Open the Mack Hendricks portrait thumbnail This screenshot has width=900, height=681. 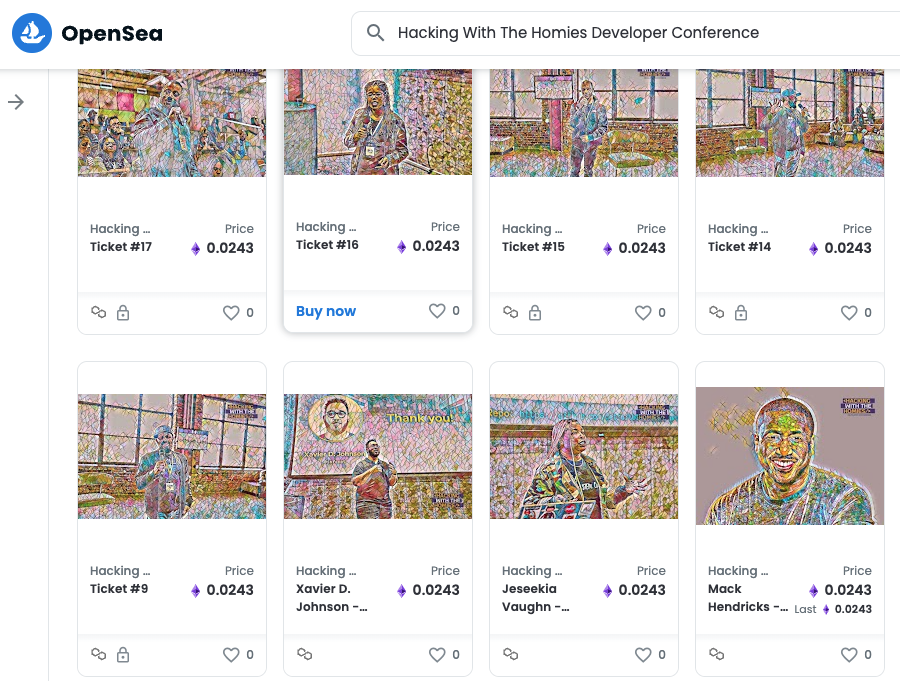point(790,456)
